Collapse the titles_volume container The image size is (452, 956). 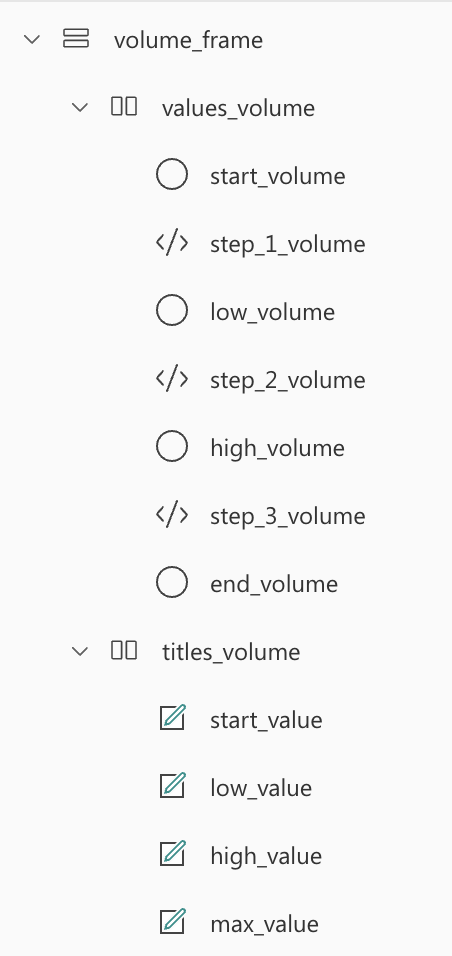(80, 652)
